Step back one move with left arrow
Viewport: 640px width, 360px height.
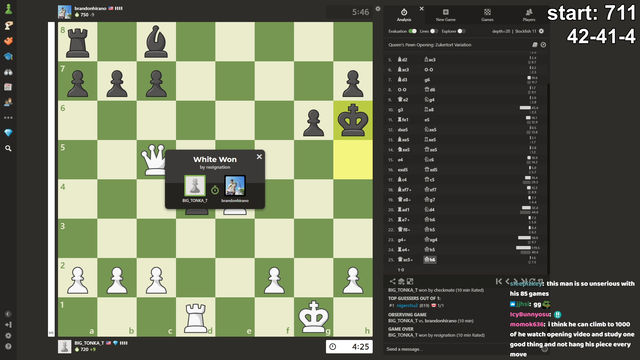tap(507, 281)
